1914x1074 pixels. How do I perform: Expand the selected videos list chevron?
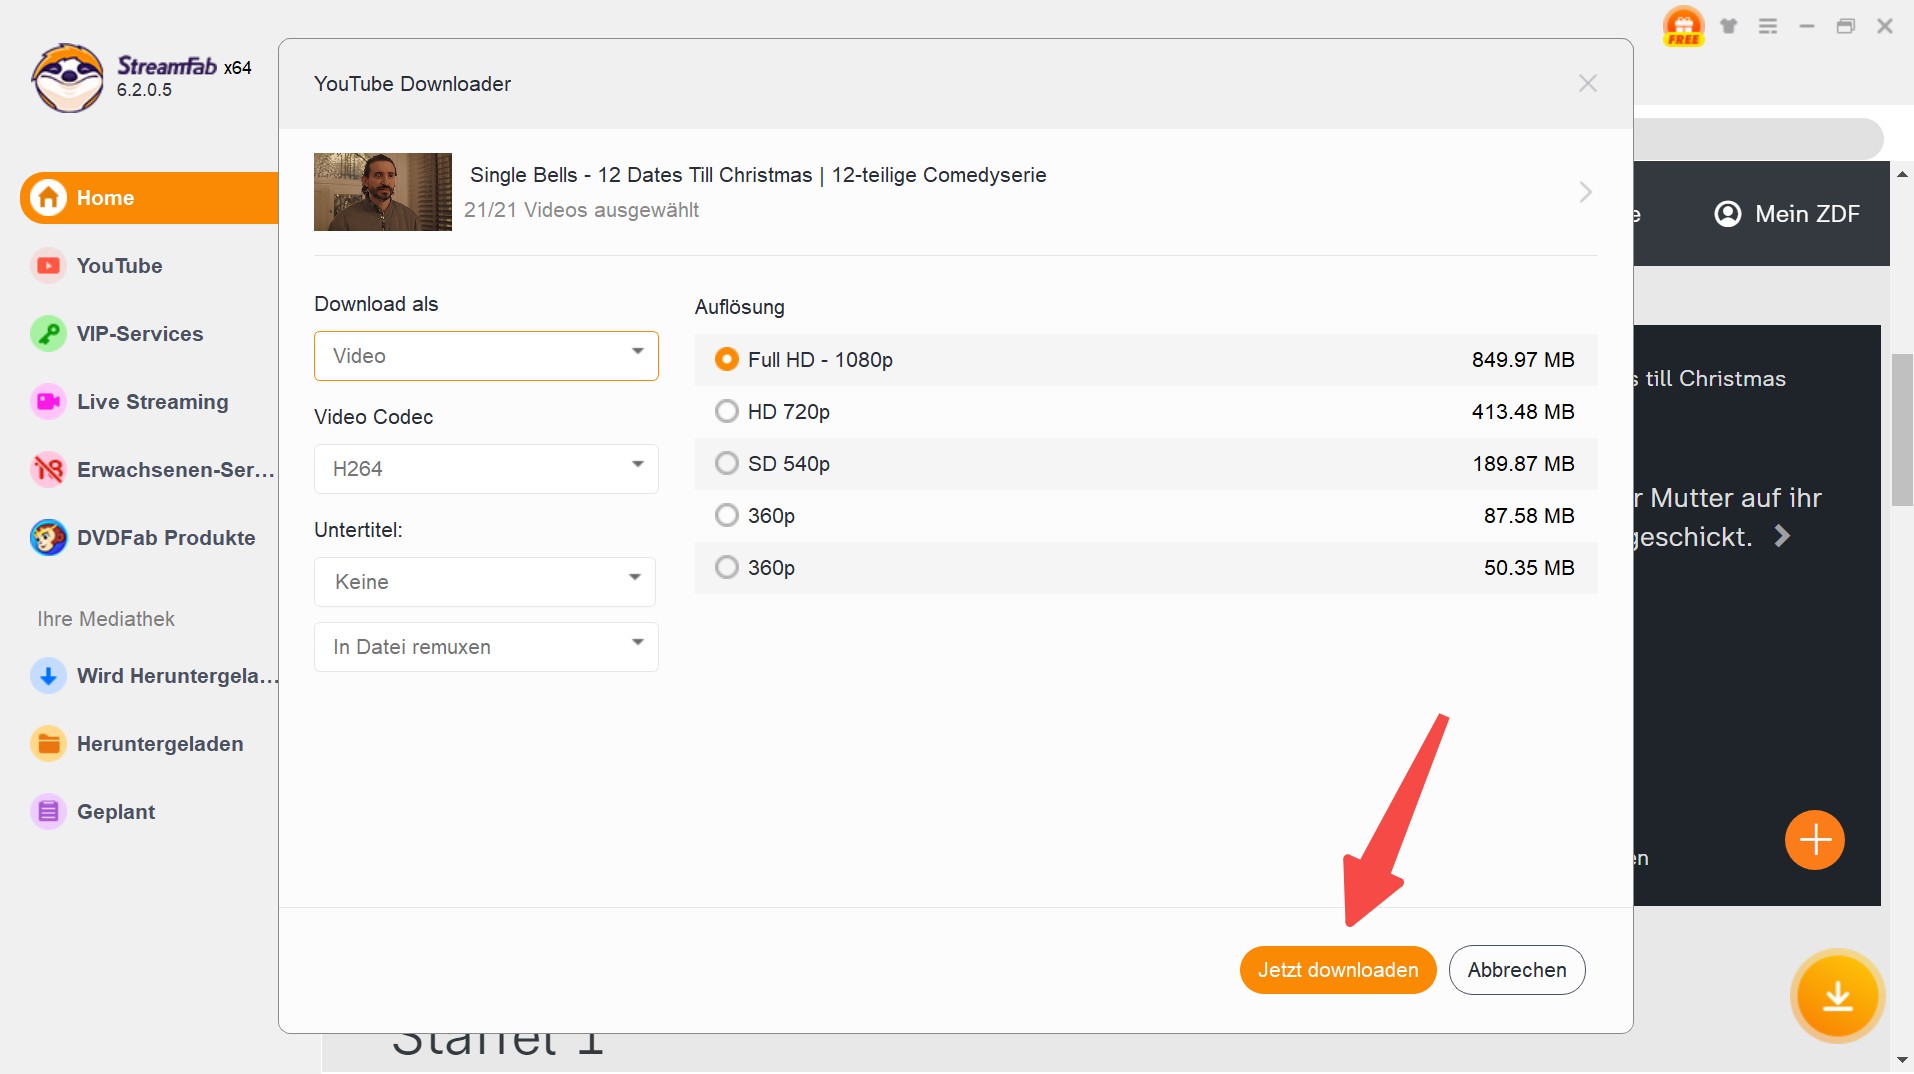coord(1585,192)
